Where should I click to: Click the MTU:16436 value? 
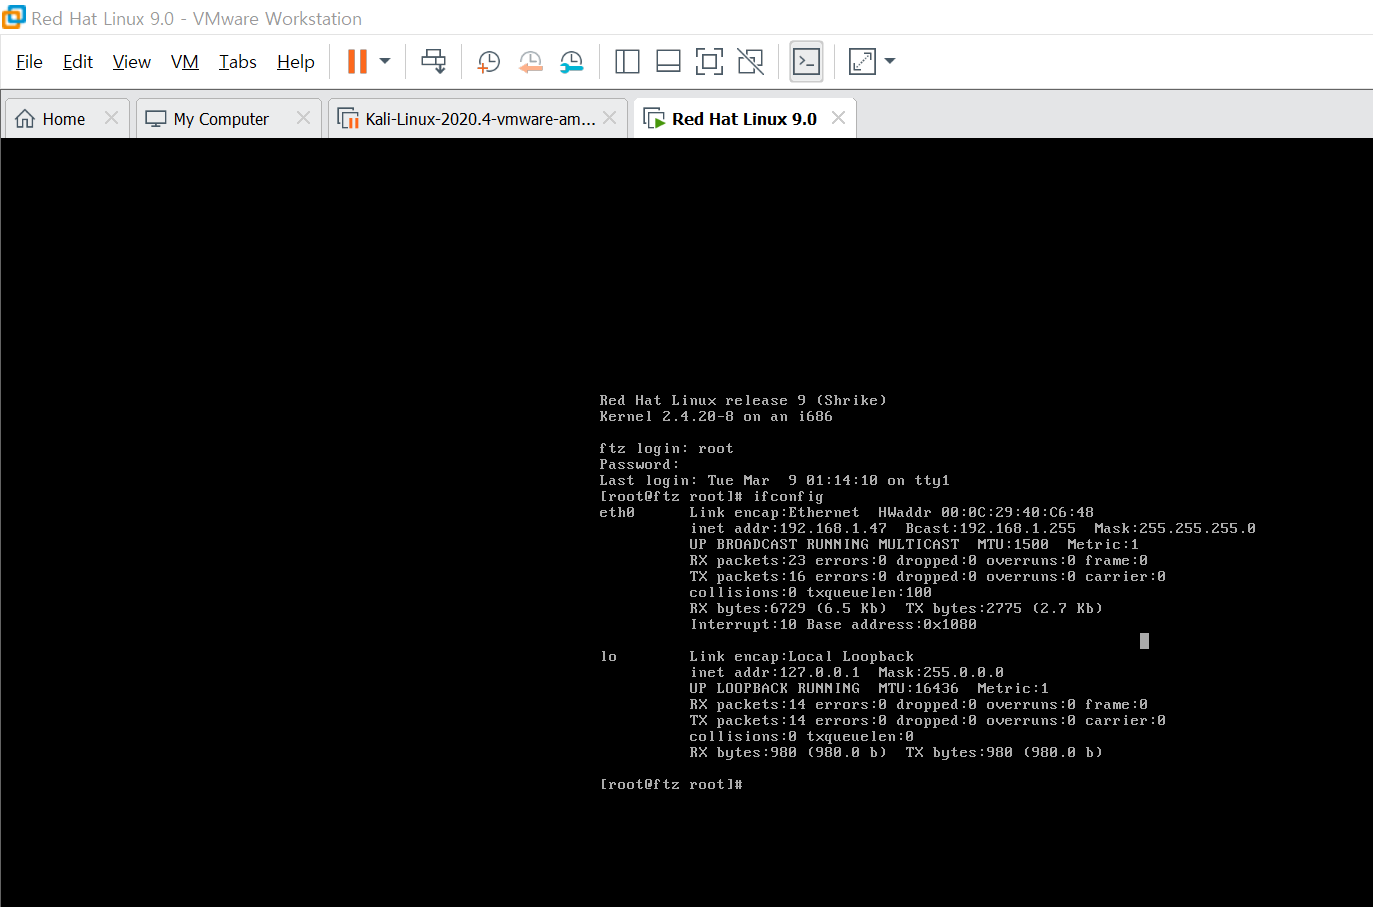click(918, 689)
